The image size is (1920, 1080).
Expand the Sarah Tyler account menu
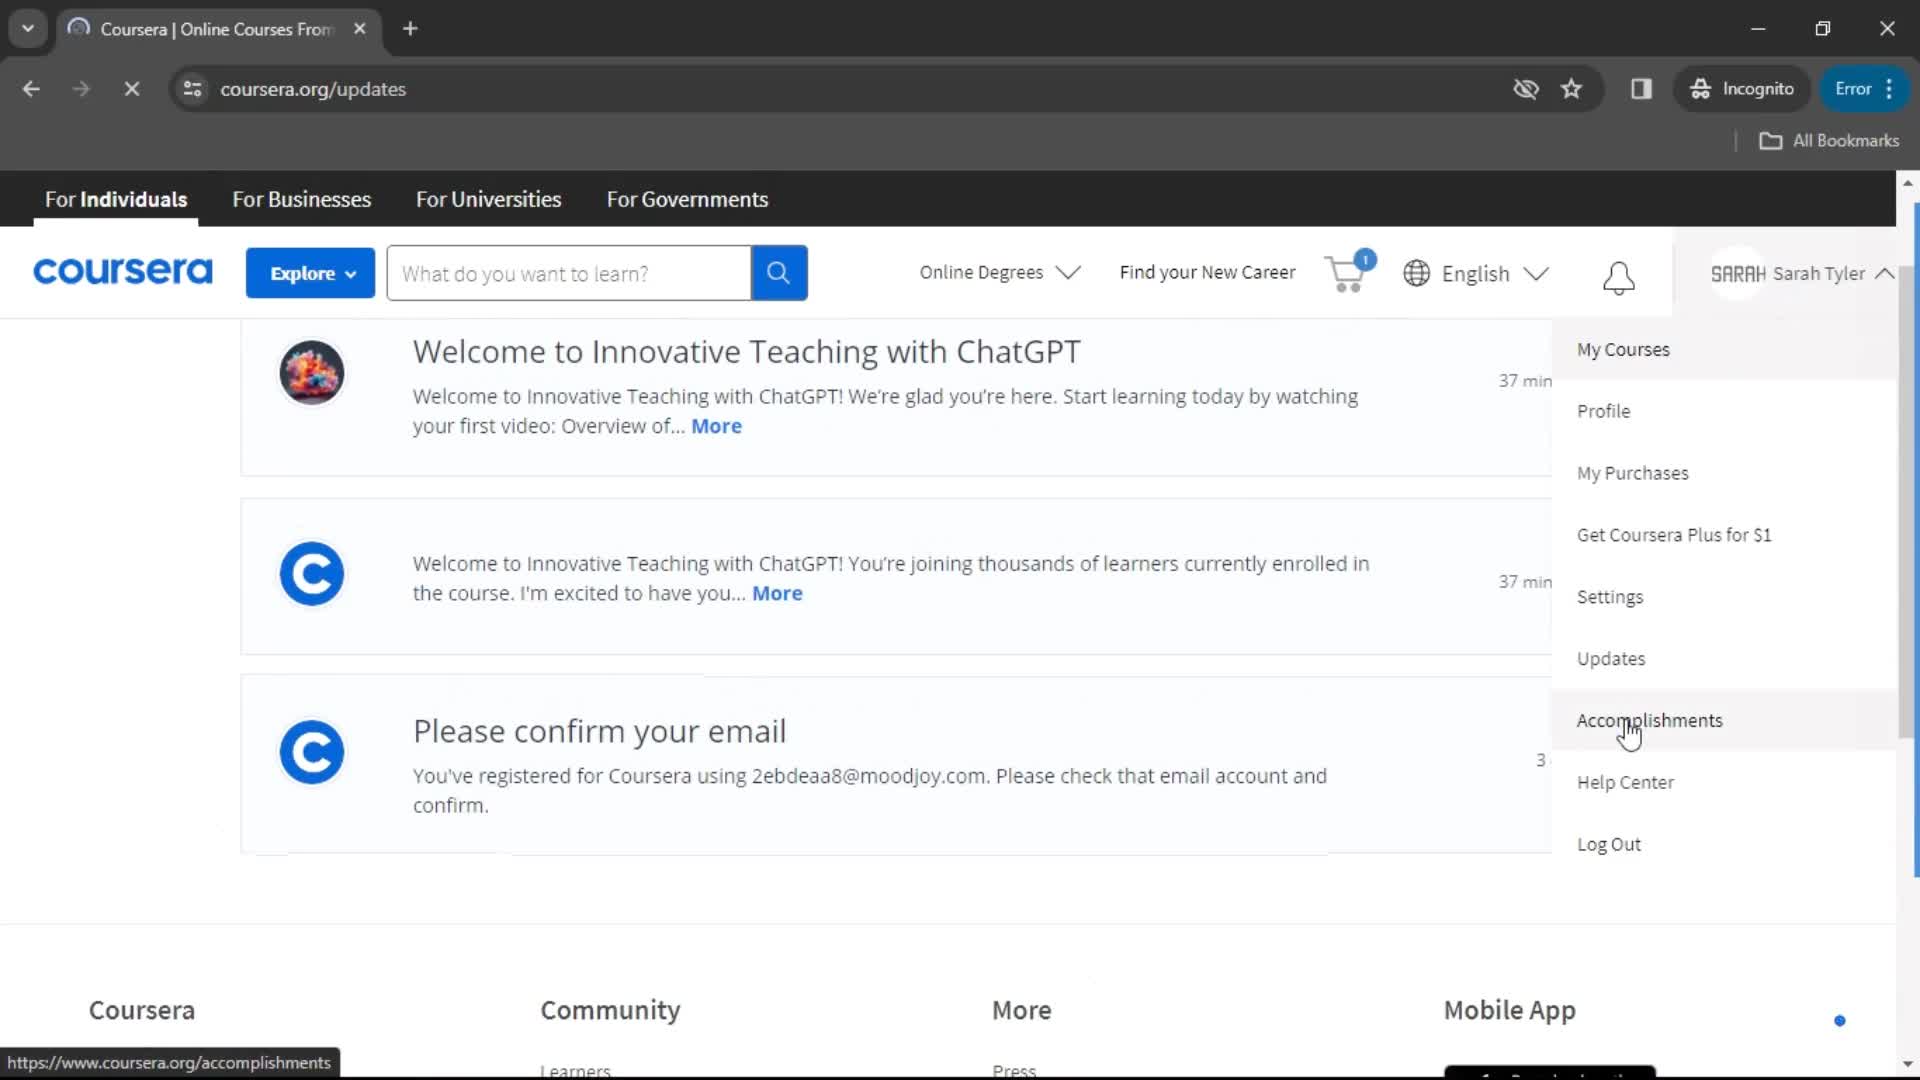(x=1888, y=273)
